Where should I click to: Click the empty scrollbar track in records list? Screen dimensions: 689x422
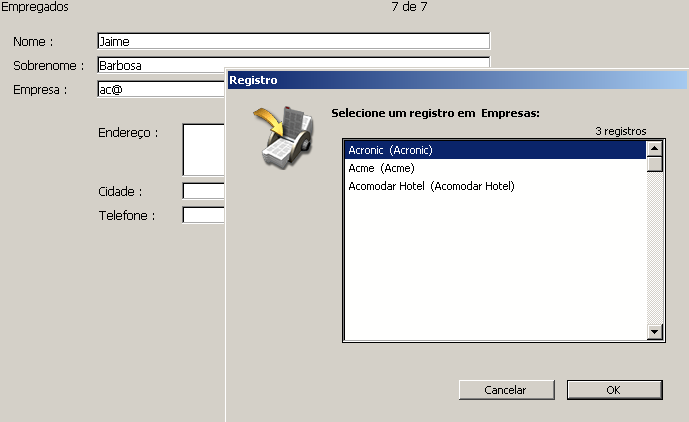[x=655, y=250]
